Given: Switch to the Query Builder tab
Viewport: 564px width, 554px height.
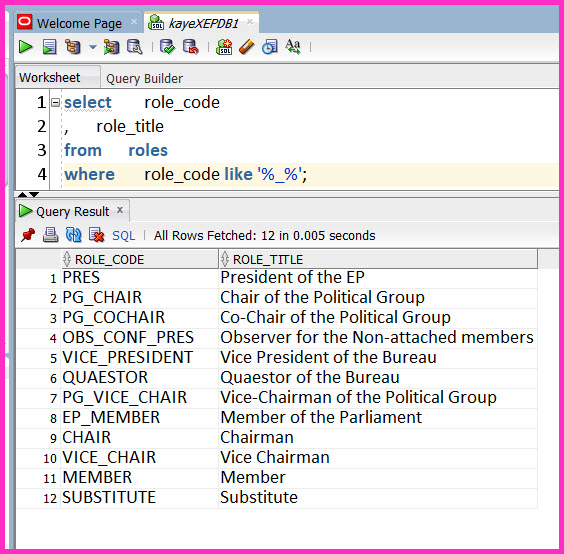Looking at the screenshot, I should tap(144, 78).
